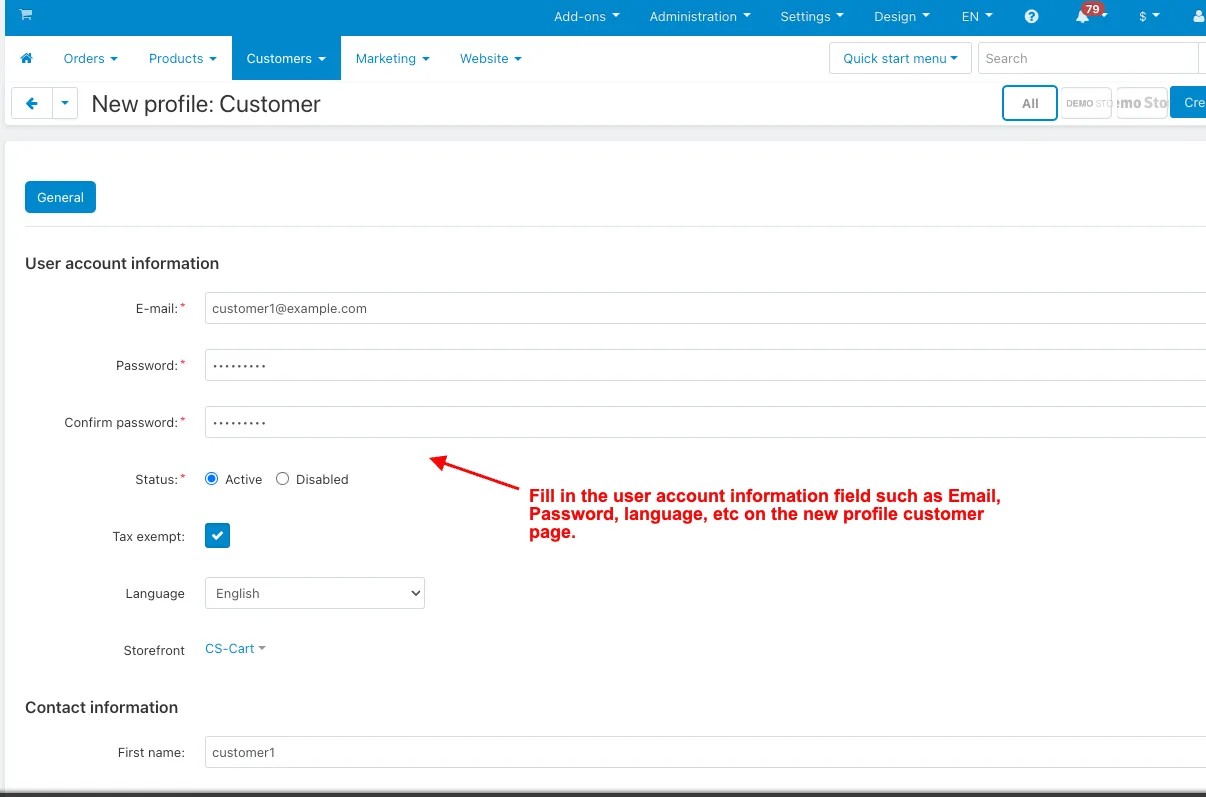Open the Website menu
Screen dimensions: 1206x797
tap(491, 59)
